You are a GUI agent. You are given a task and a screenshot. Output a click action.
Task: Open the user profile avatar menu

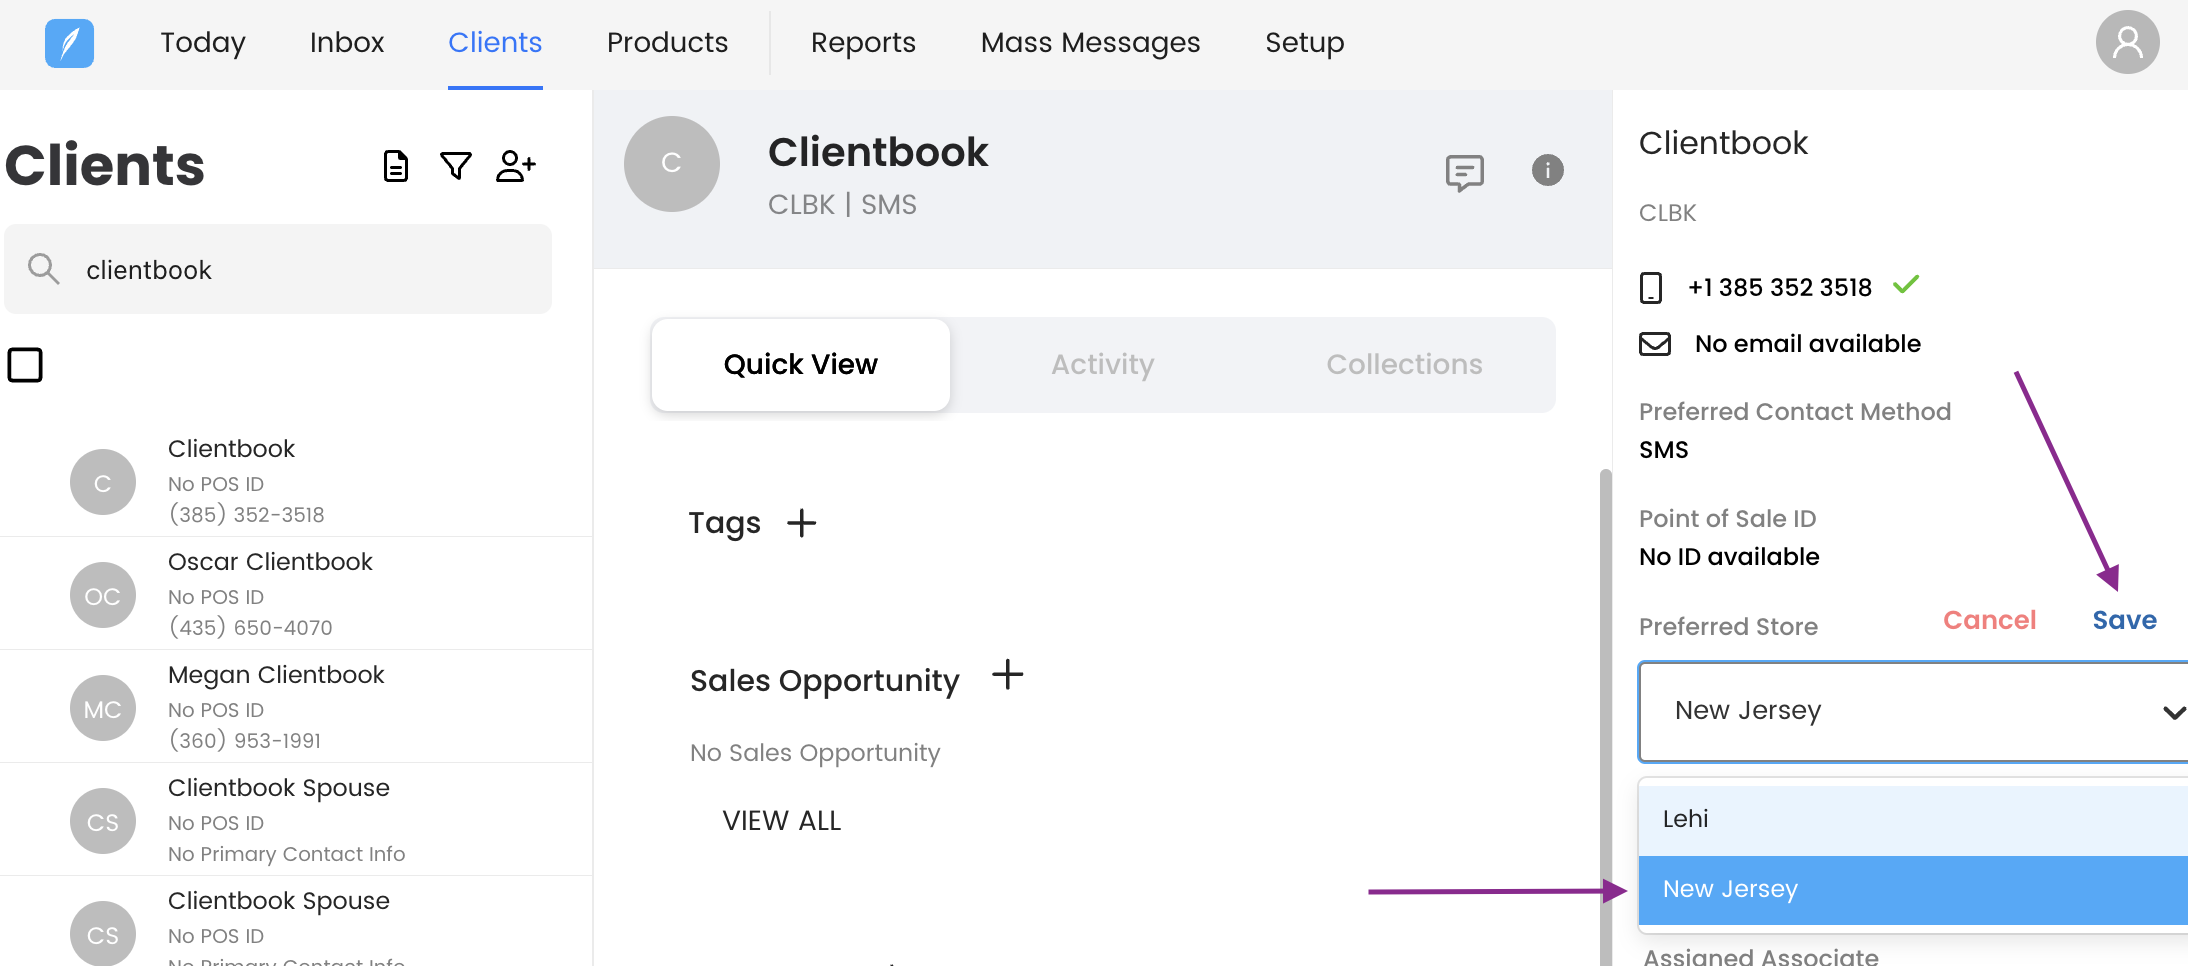click(2126, 43)
